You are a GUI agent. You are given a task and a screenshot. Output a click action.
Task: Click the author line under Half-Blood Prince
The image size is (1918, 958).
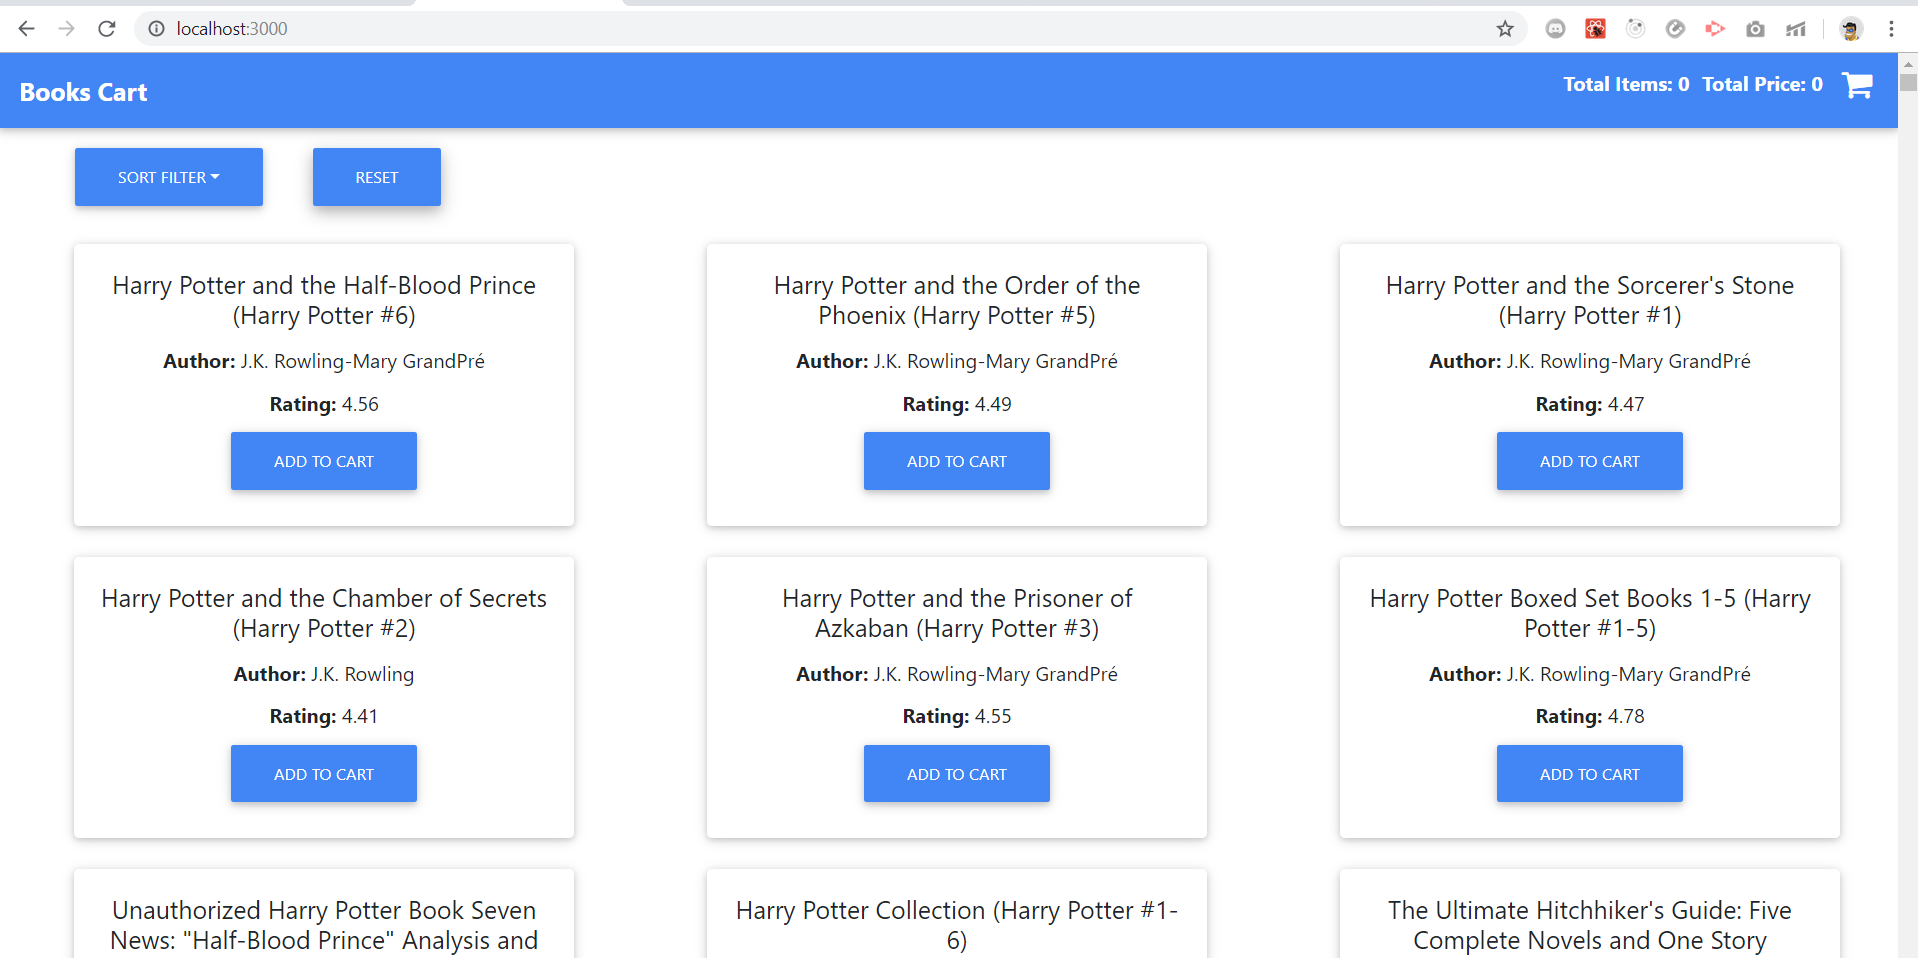pyautogui.click(x=324, y=361)
